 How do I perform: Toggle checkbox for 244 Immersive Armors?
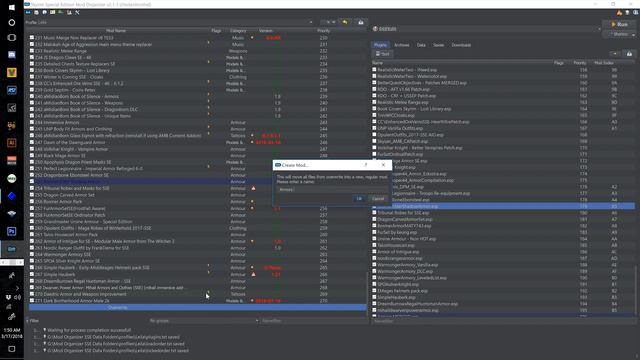(x=32, y=122)
